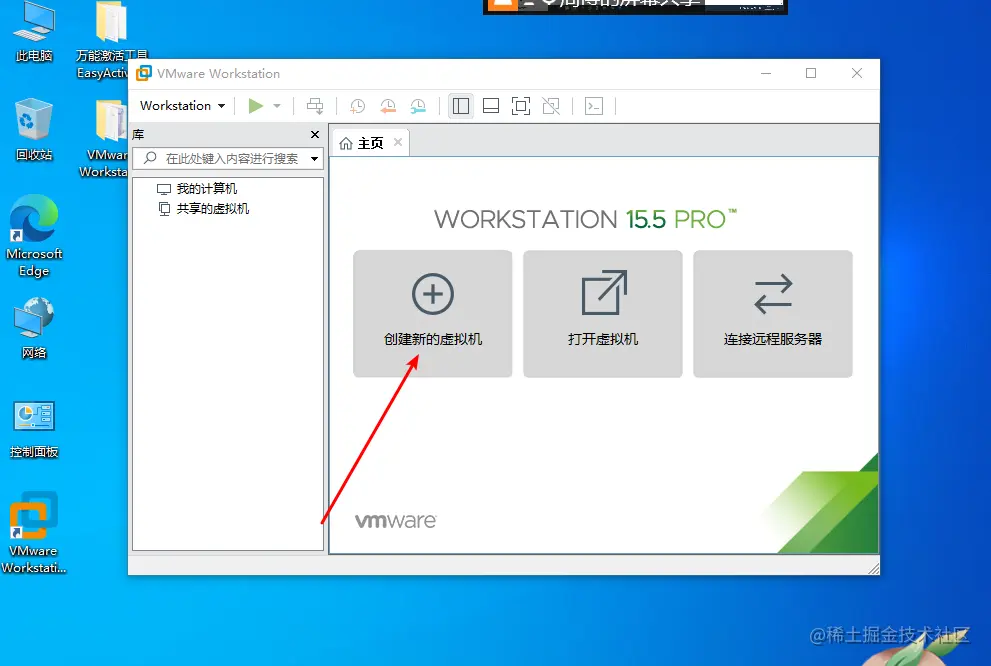This screenshot has height=666, width=991.
Task: Minimize the VMware Workstation window
Action: pyautogui.click(x=766, y=73)
